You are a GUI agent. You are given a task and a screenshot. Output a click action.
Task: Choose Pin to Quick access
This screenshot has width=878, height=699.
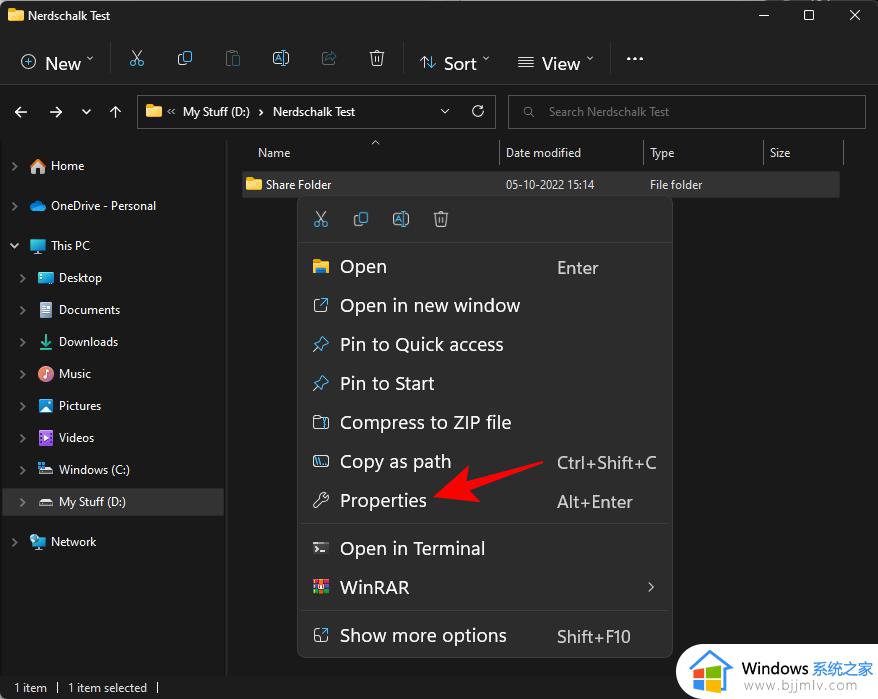click(x=484, y=344)
